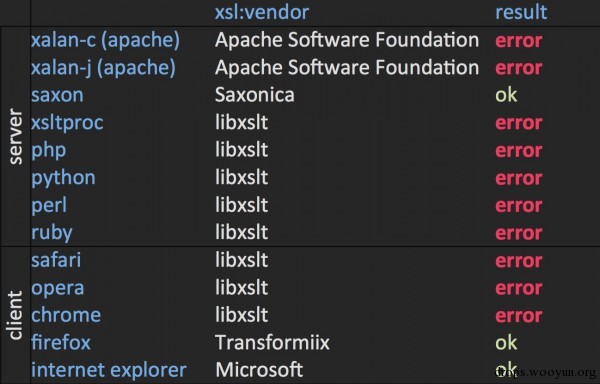Click the xsl:vendor column header

262,12
